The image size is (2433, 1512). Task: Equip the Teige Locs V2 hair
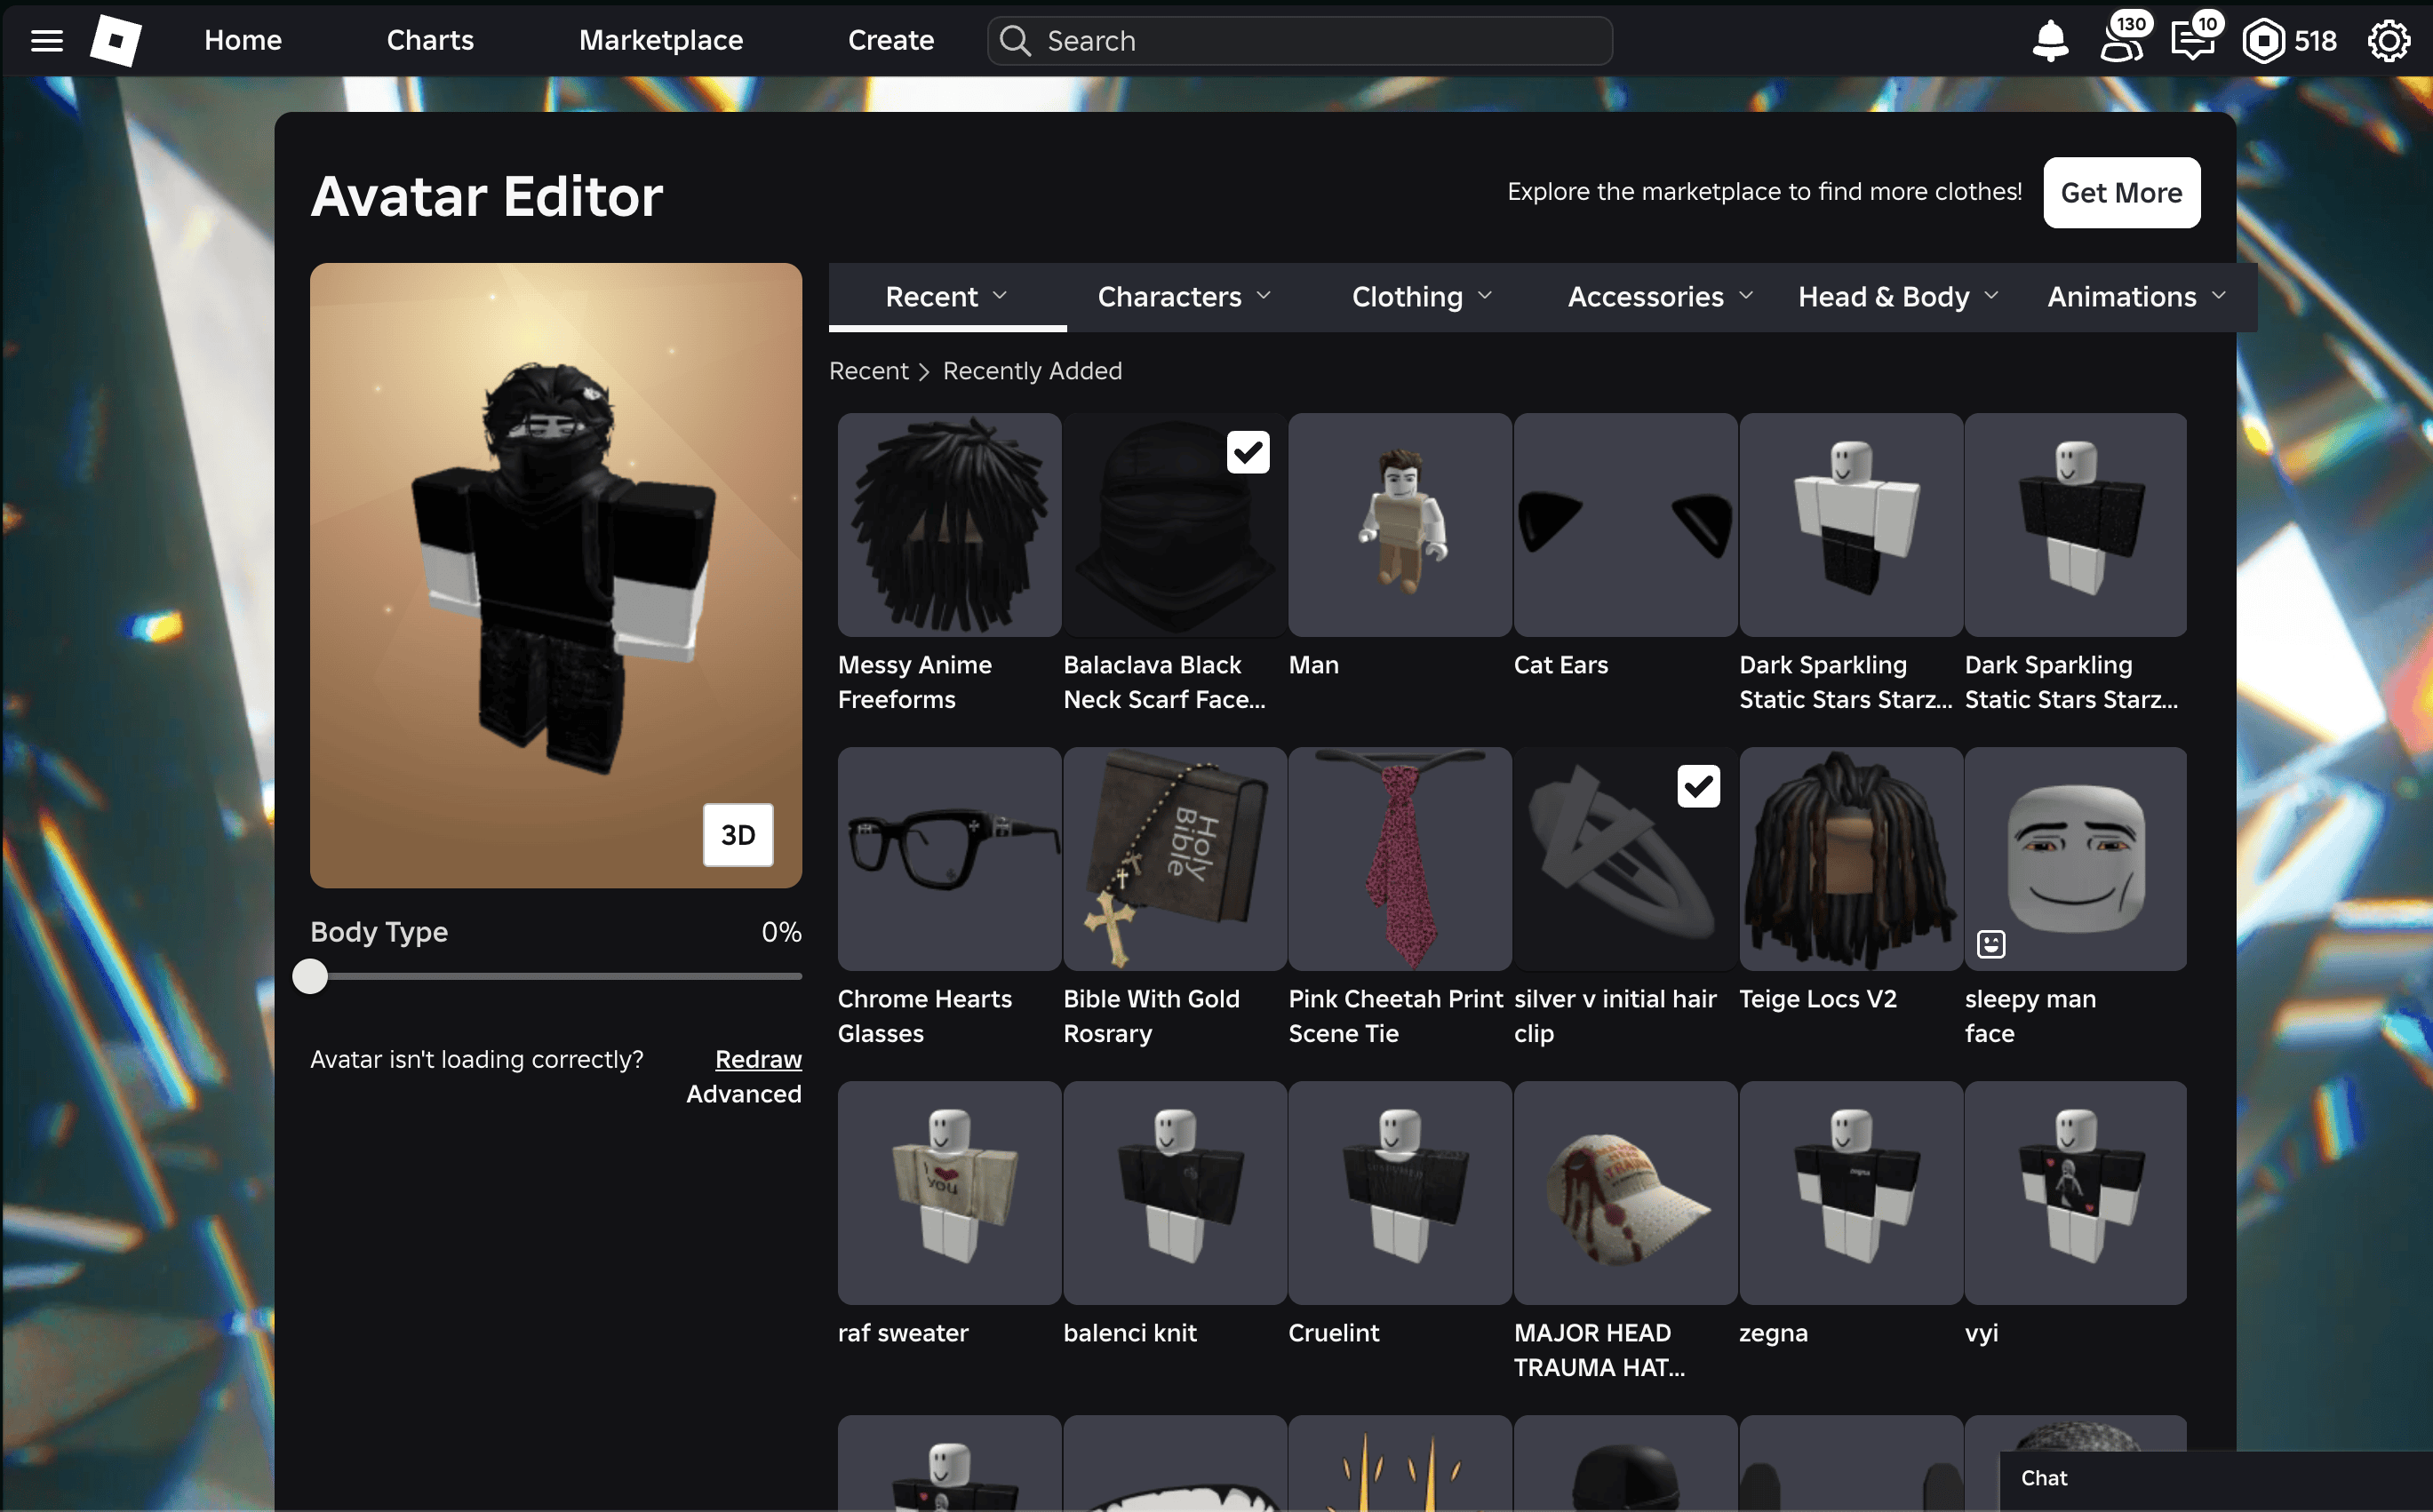[x=1851, y=859]
